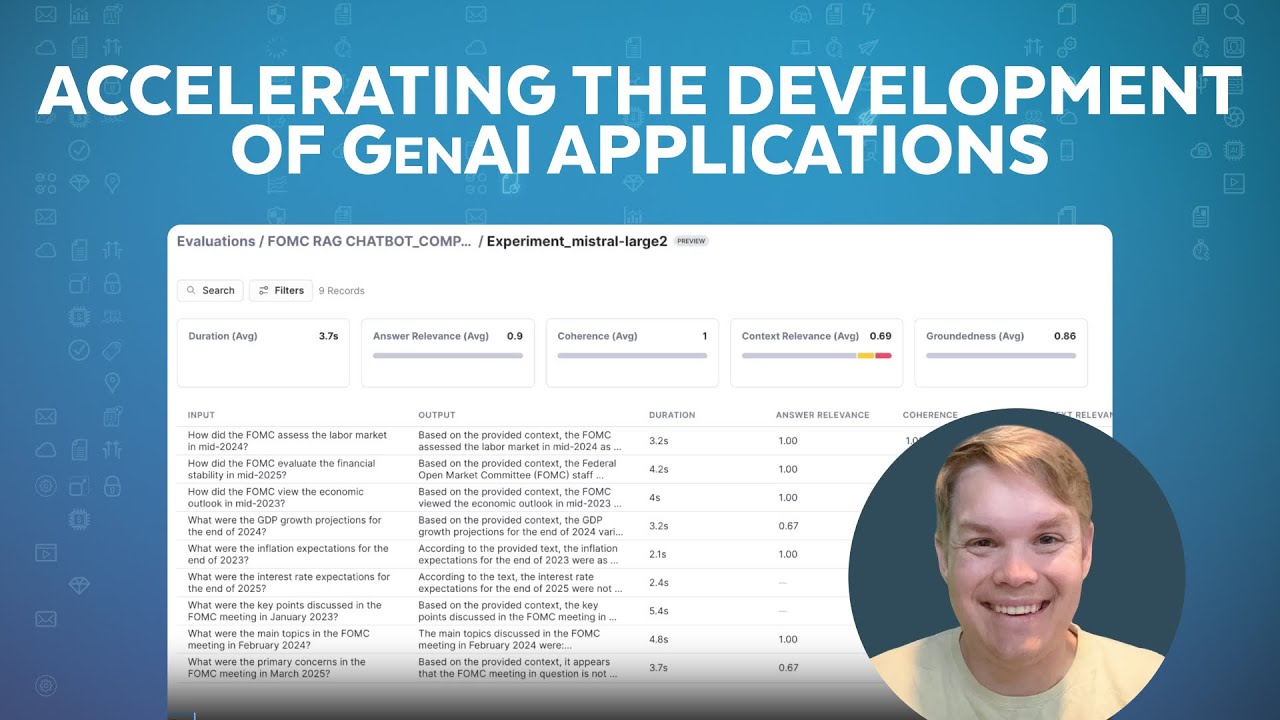
Task: Click answer relevance 0.67 in the GDP growth row
Action: click(x=788, y=526)
